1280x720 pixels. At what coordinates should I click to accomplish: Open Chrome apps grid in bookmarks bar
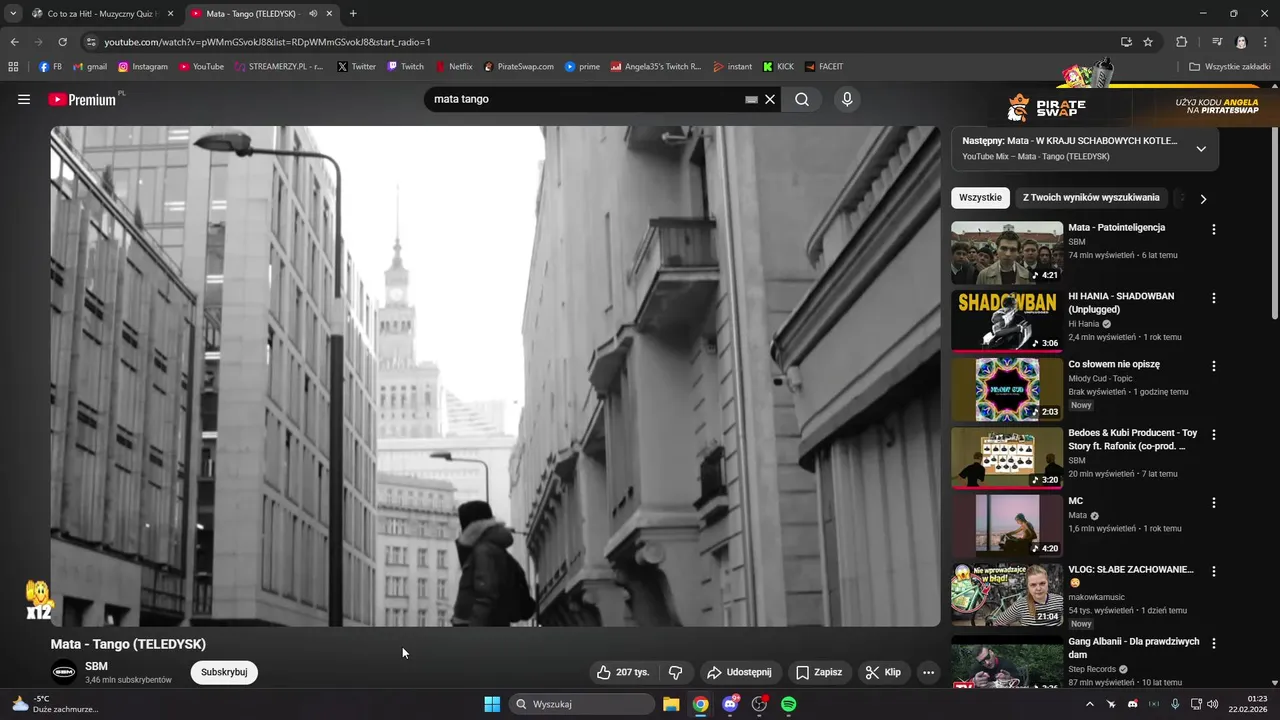pyautogui.click(x=13, y=67)
